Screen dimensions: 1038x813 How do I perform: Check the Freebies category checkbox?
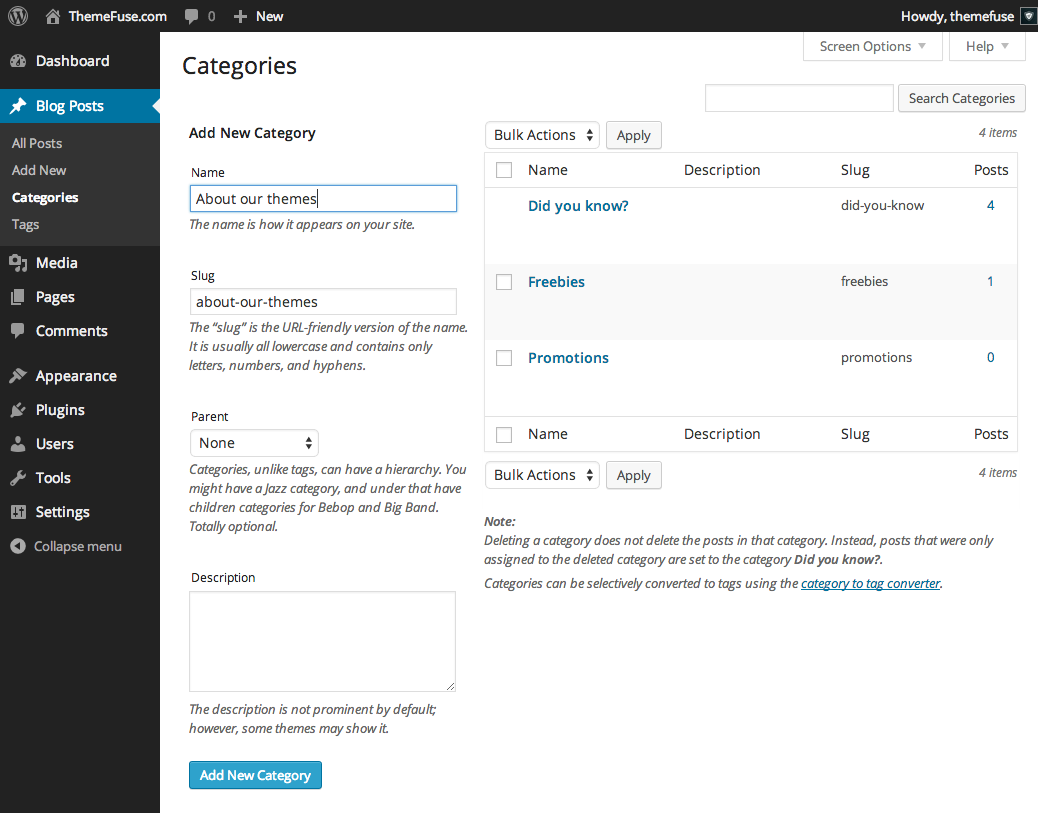coord(504,282)
